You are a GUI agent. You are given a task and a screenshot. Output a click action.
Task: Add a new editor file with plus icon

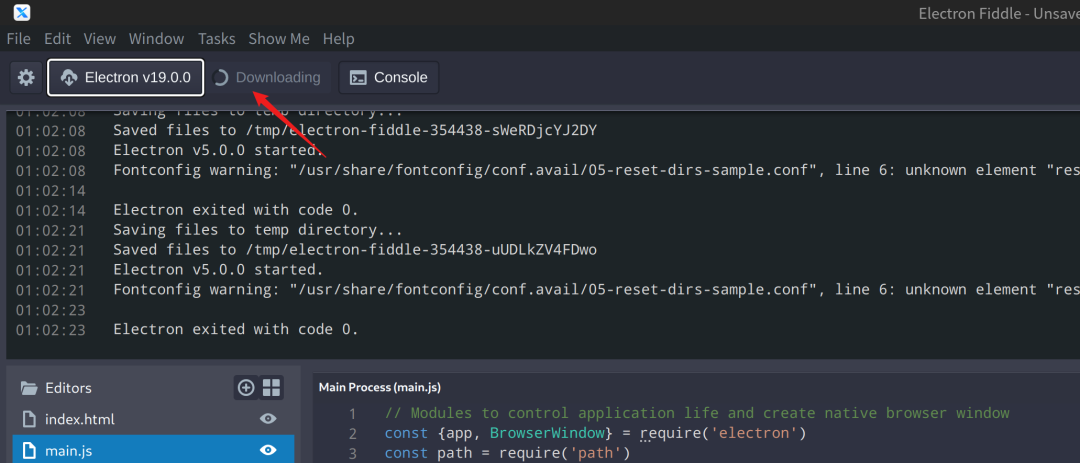(x=246, y=388)
